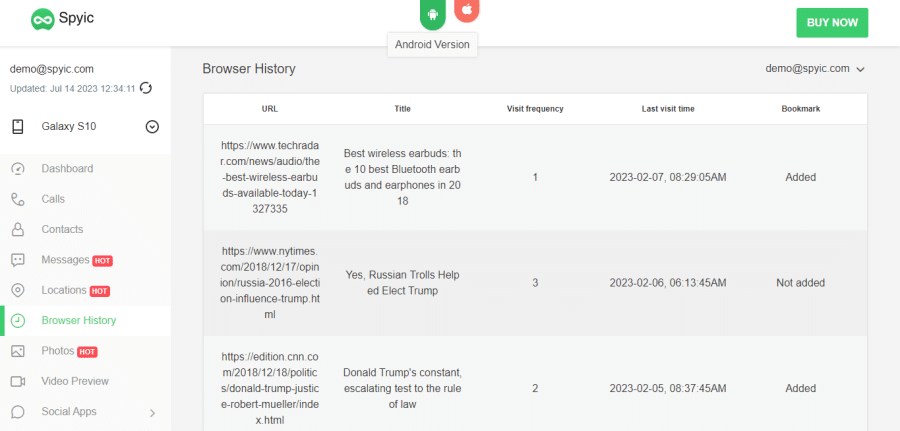Click the 'Yes, Russian Trolls Helped Elect Trump' title

click(x=402, y=283)
